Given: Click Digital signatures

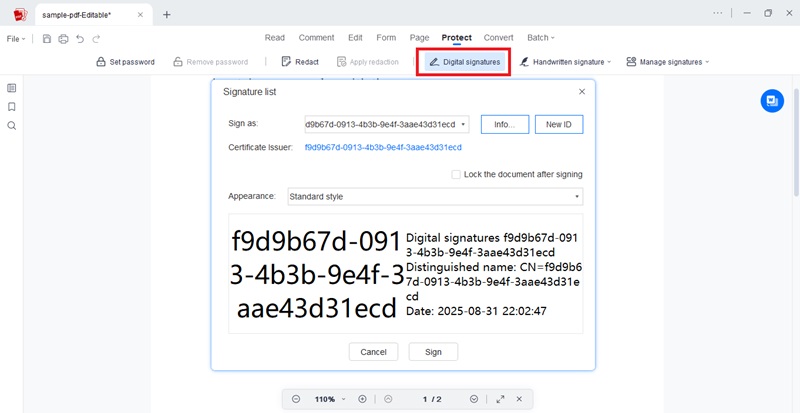Looking at the screenshot, I should (x=465, y=62).
